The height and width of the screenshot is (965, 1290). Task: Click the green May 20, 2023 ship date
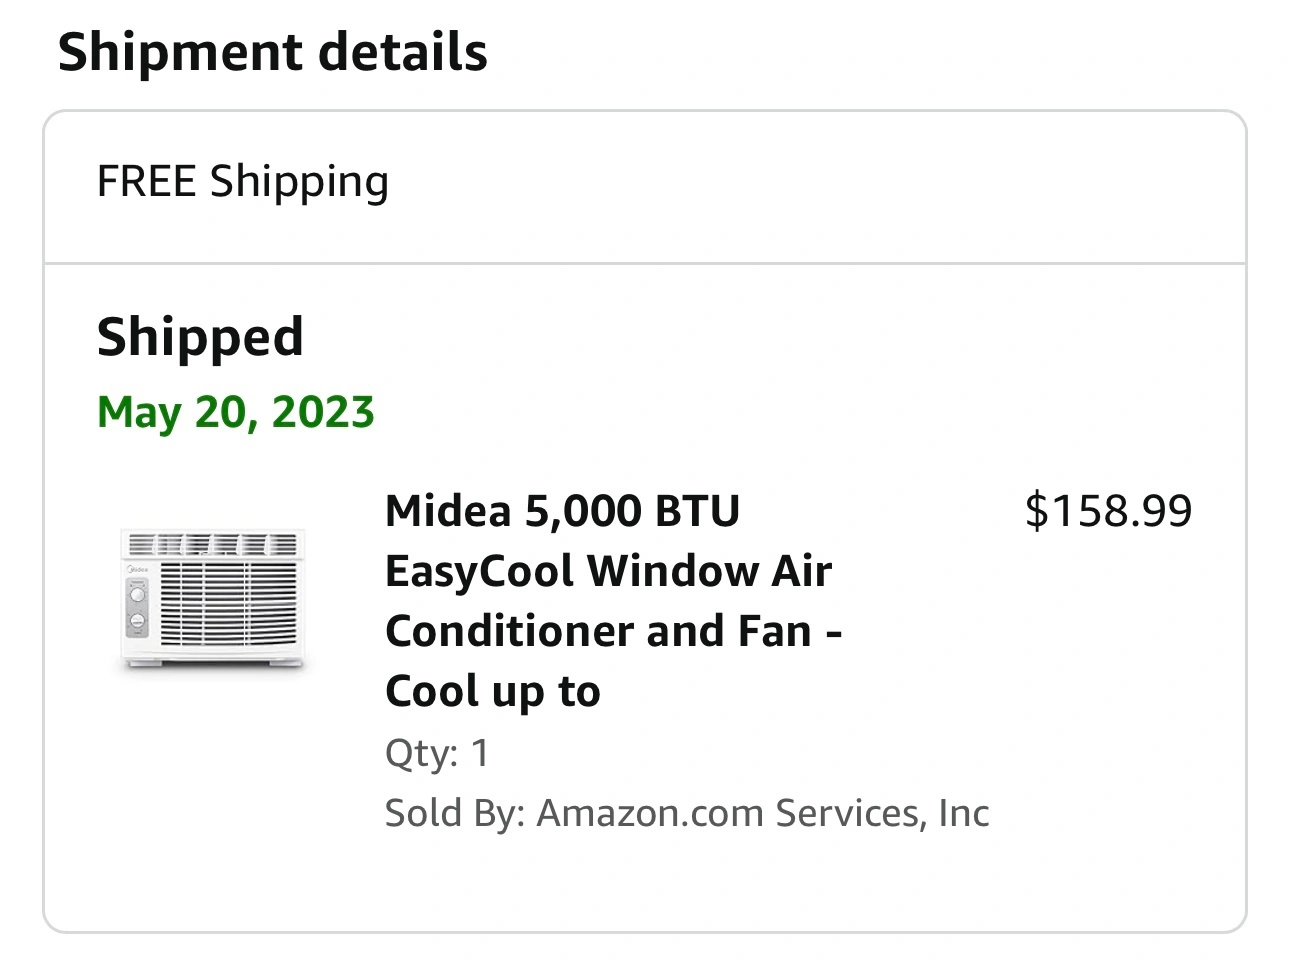point(236,412)
